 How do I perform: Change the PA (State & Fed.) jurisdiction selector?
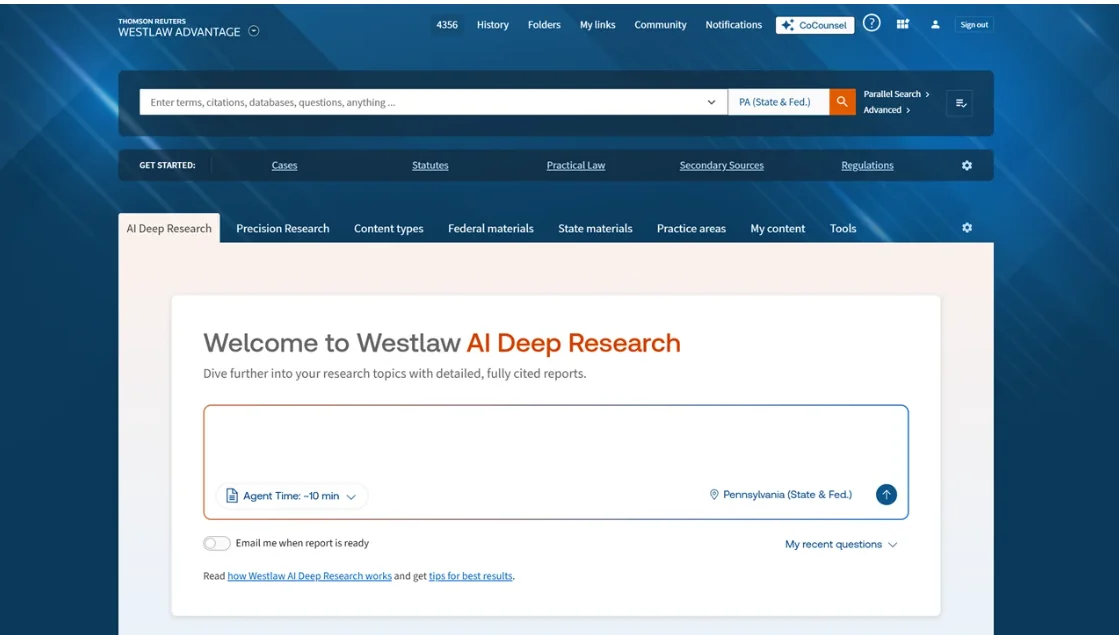[778, 102]
